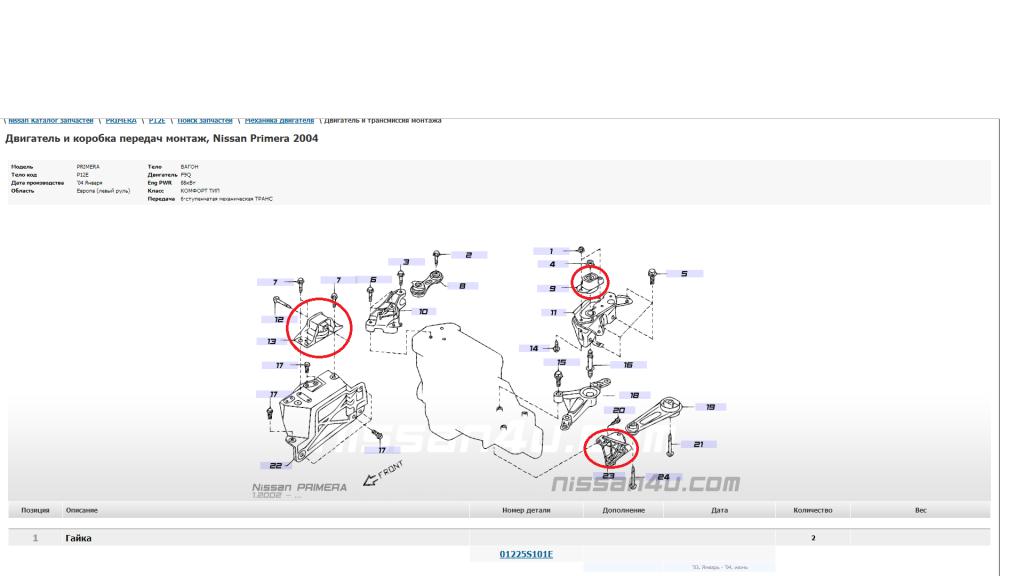The height and width of the screenshot is (576, 1024).
Task: Select callout label 2 on the diagram
Action: [468, 255]
